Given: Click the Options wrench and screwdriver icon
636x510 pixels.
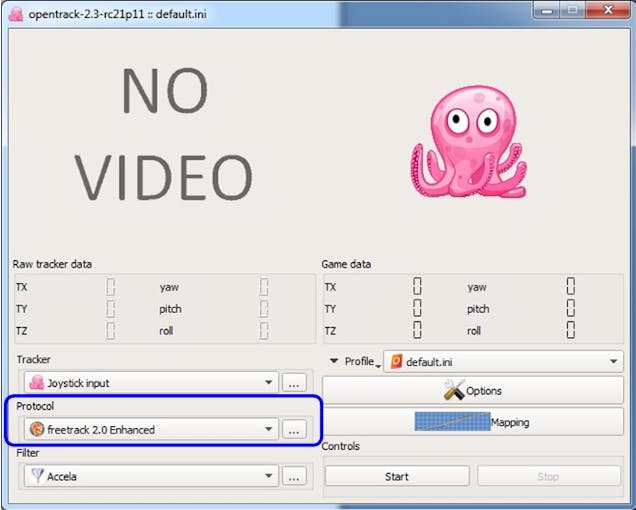Looking at the screenshot, I should (x=454, y=390).
